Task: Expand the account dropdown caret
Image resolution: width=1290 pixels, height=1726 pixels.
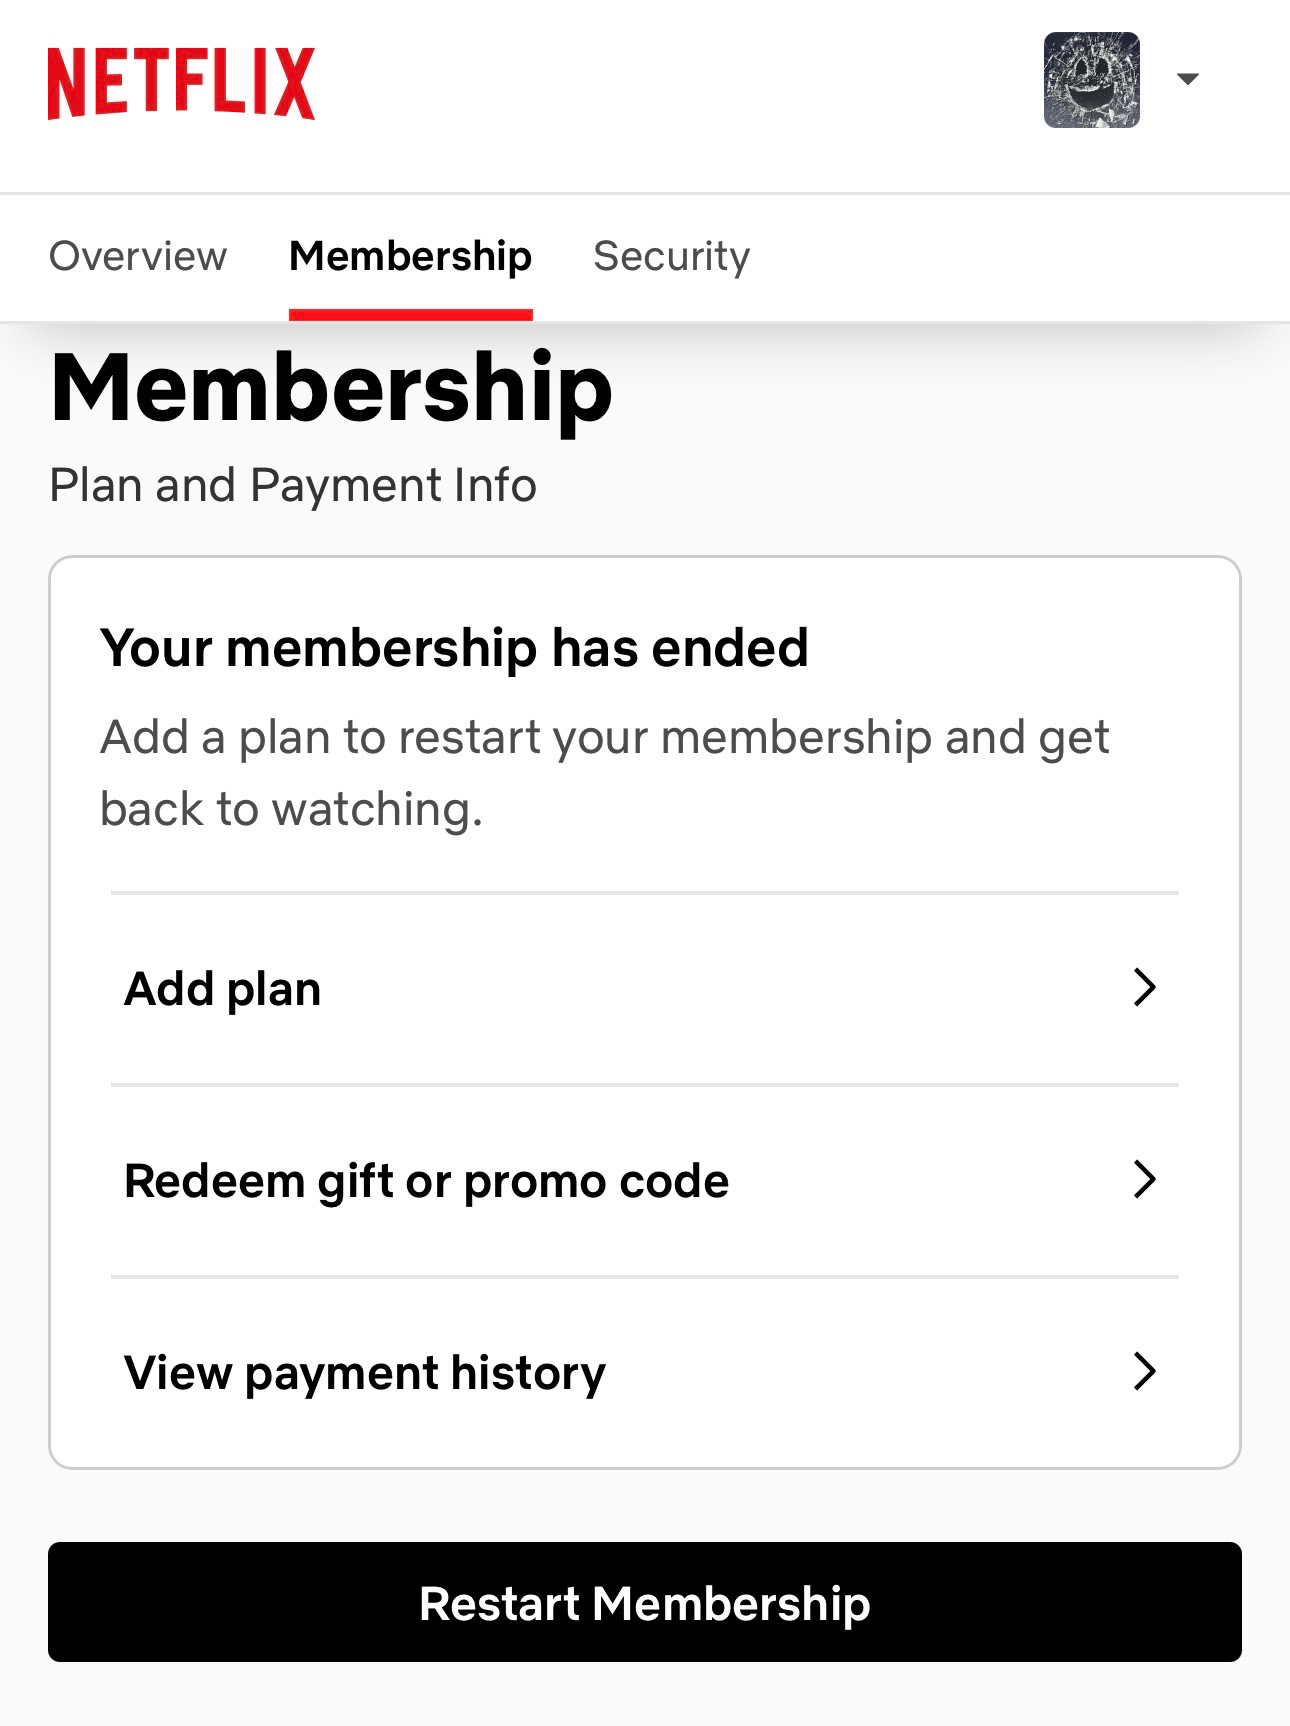Action: coord(1188,79)
